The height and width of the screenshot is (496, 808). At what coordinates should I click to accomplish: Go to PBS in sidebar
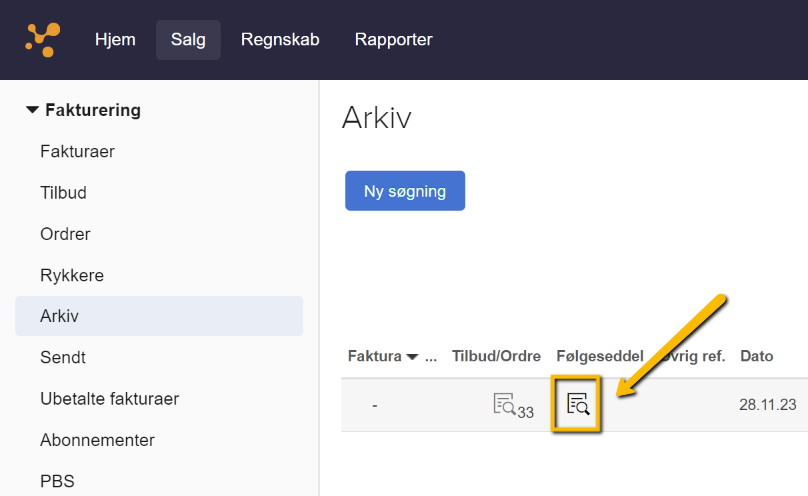tap(57, 481)
